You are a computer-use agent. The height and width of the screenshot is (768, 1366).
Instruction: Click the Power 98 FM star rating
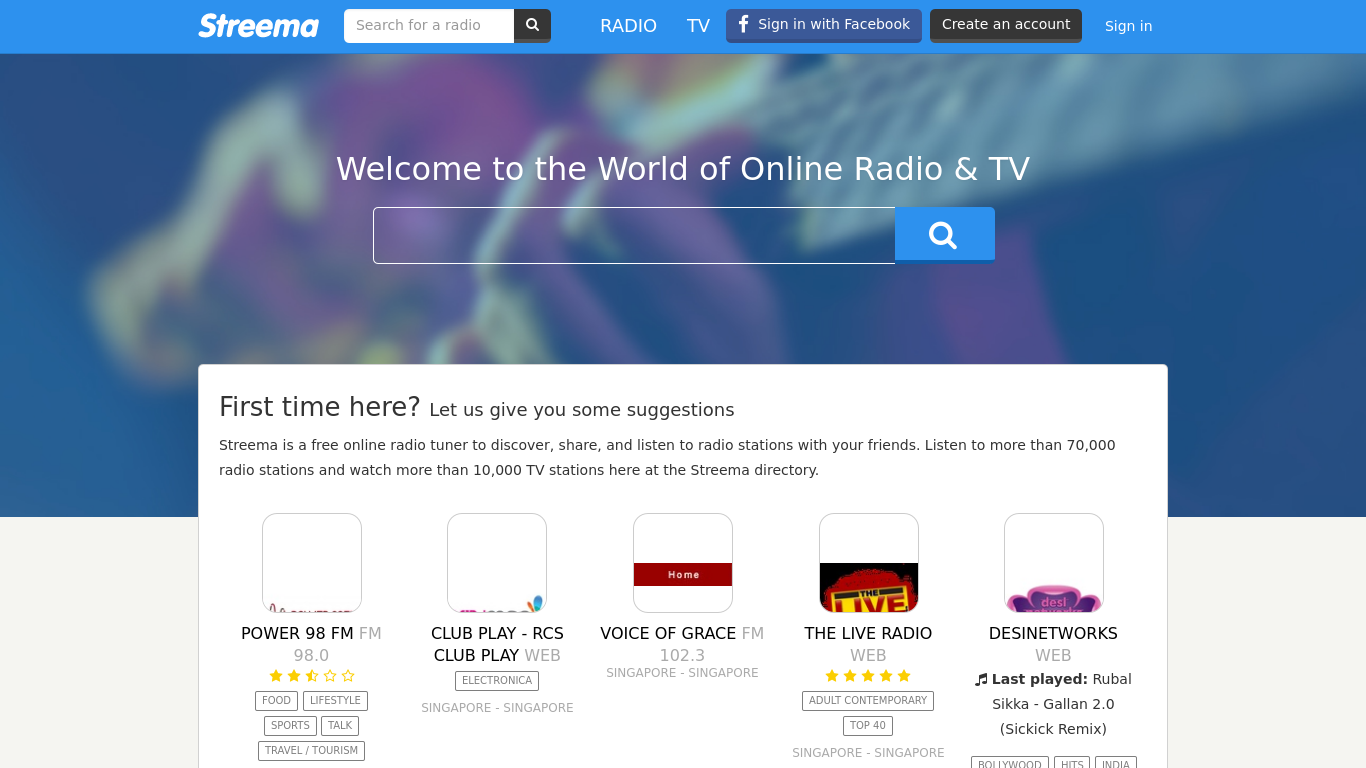(x=312, y=676)
